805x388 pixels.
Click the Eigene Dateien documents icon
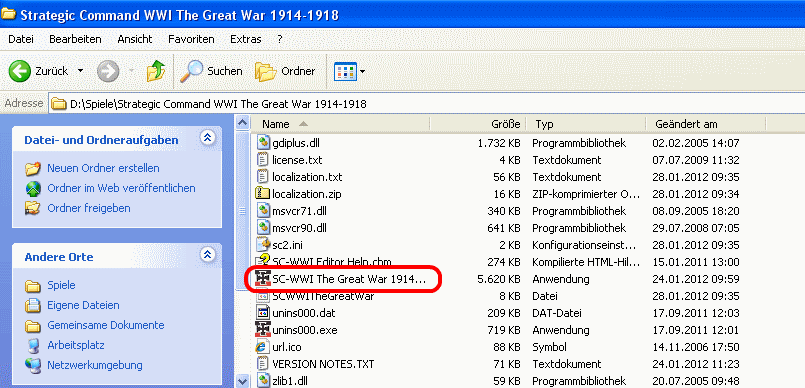pyautogui.click(x=33, y=305)
